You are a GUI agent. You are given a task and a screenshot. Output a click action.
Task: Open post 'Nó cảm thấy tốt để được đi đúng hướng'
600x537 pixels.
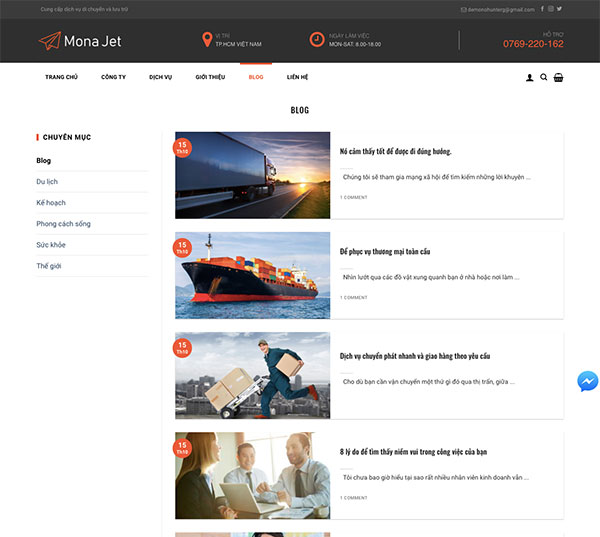point(395,152)
